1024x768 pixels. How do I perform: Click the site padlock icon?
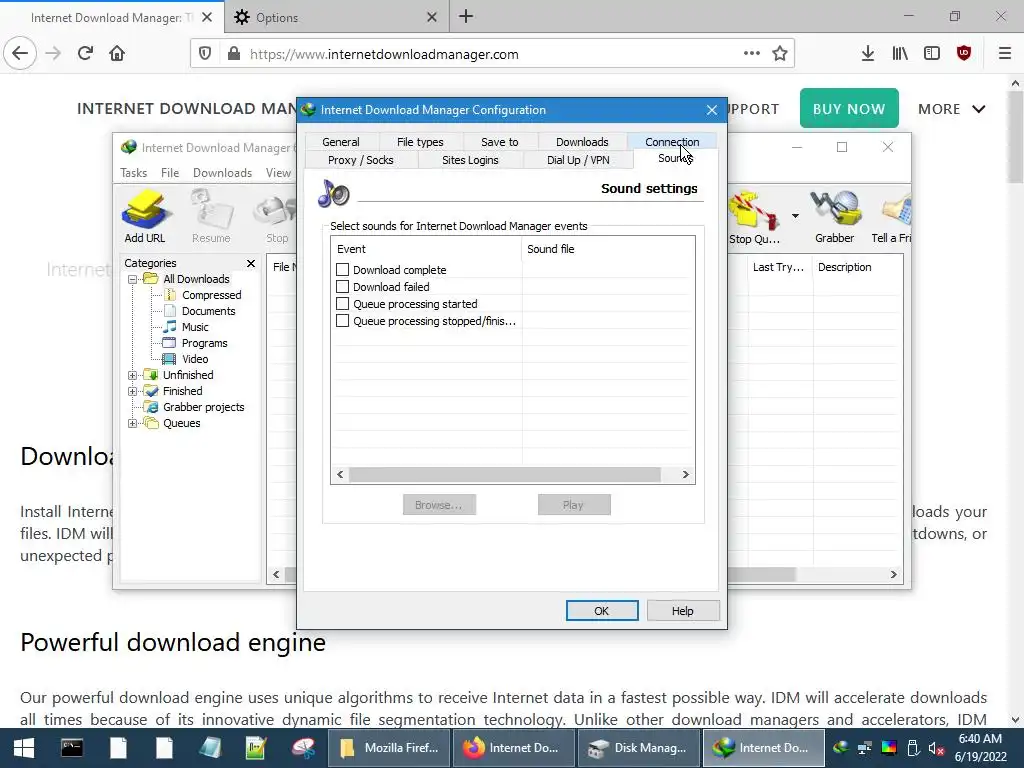click(x=234, y=54)
